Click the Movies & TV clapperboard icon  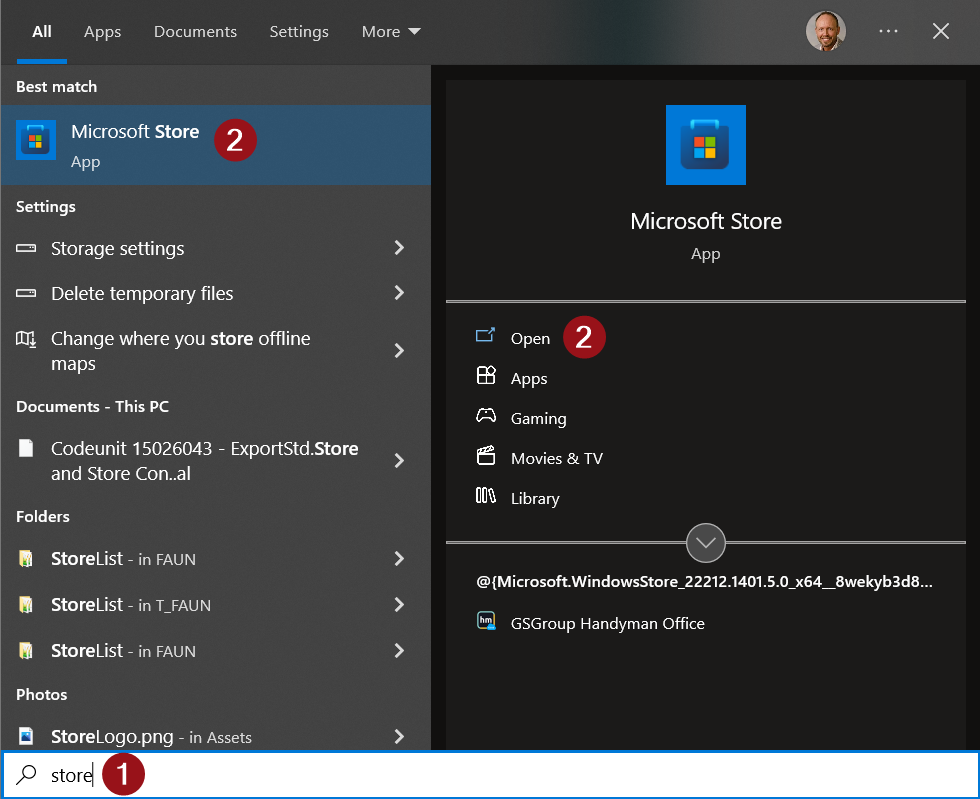pyautogui.click(x=486, y=456)
